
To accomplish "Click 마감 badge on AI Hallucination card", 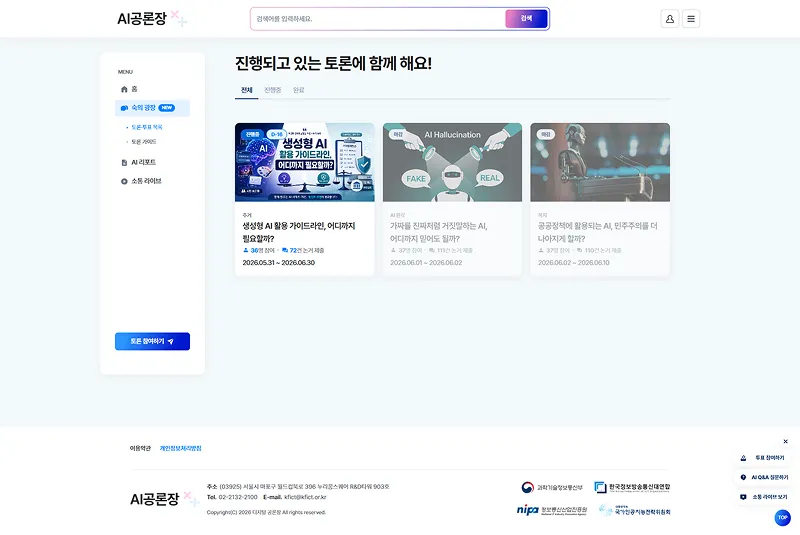I will pyautogui.click(x=398, y=134).
